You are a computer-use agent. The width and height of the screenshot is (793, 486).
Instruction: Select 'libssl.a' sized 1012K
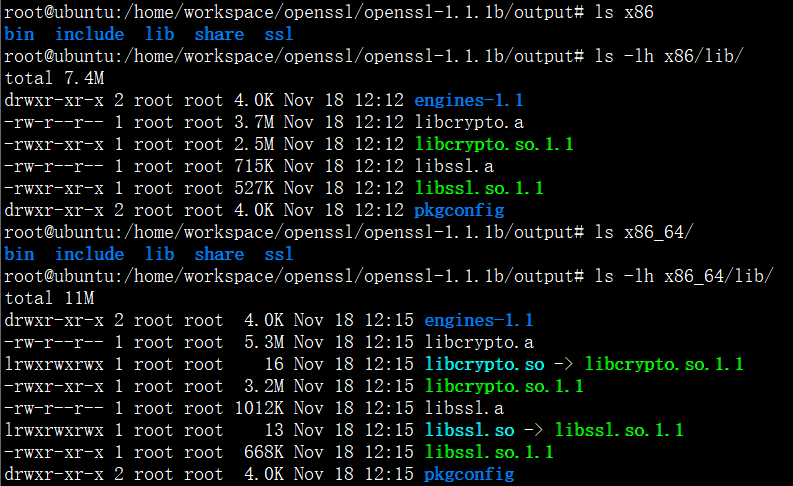[464, 408]
